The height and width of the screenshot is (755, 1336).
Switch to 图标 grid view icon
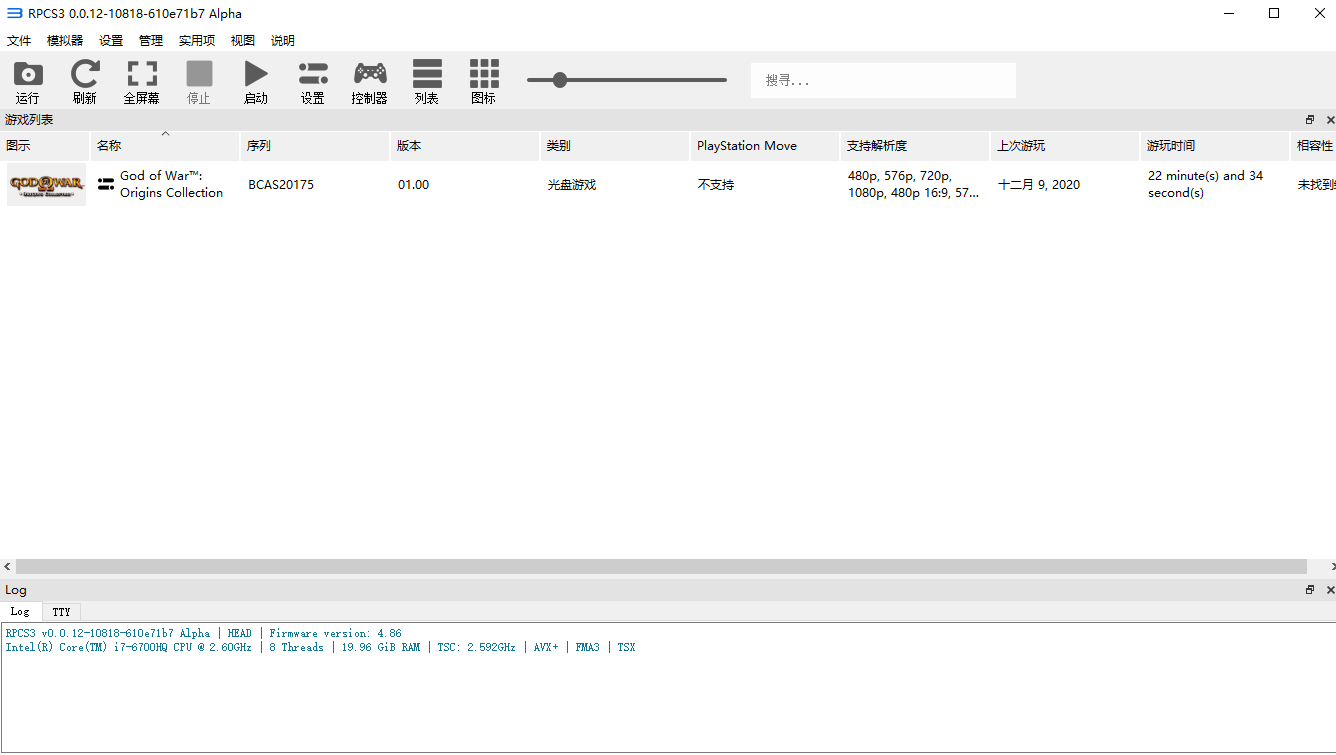pos(484,74)
